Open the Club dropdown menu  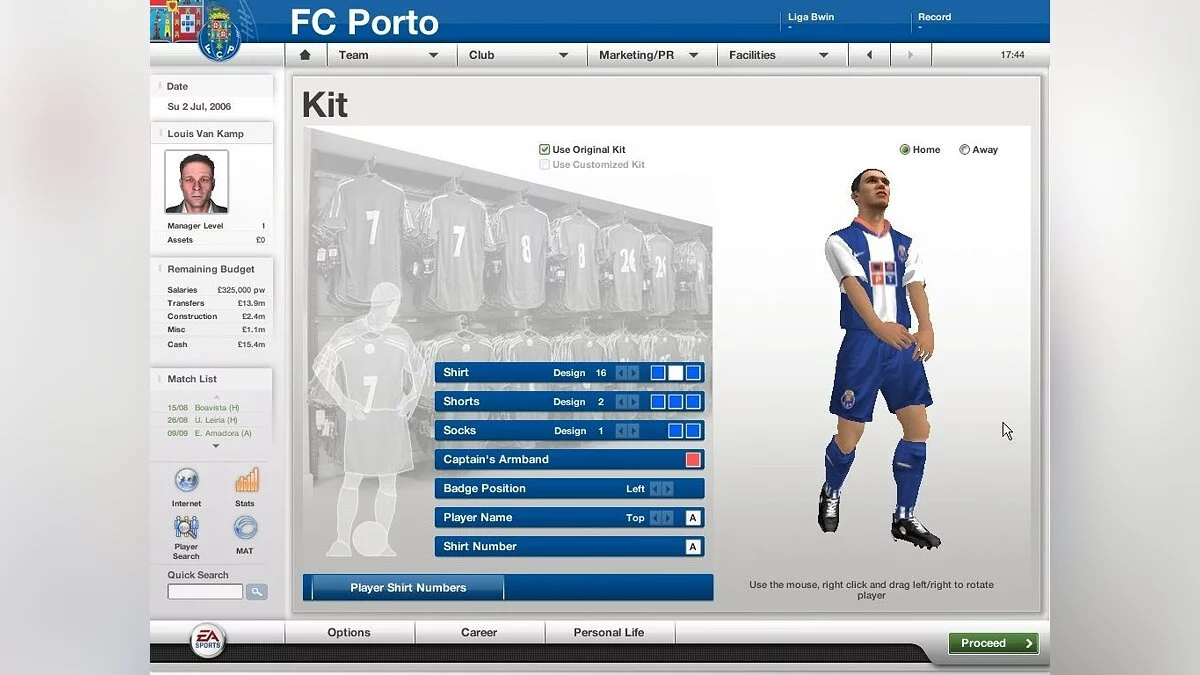[522, 55]
